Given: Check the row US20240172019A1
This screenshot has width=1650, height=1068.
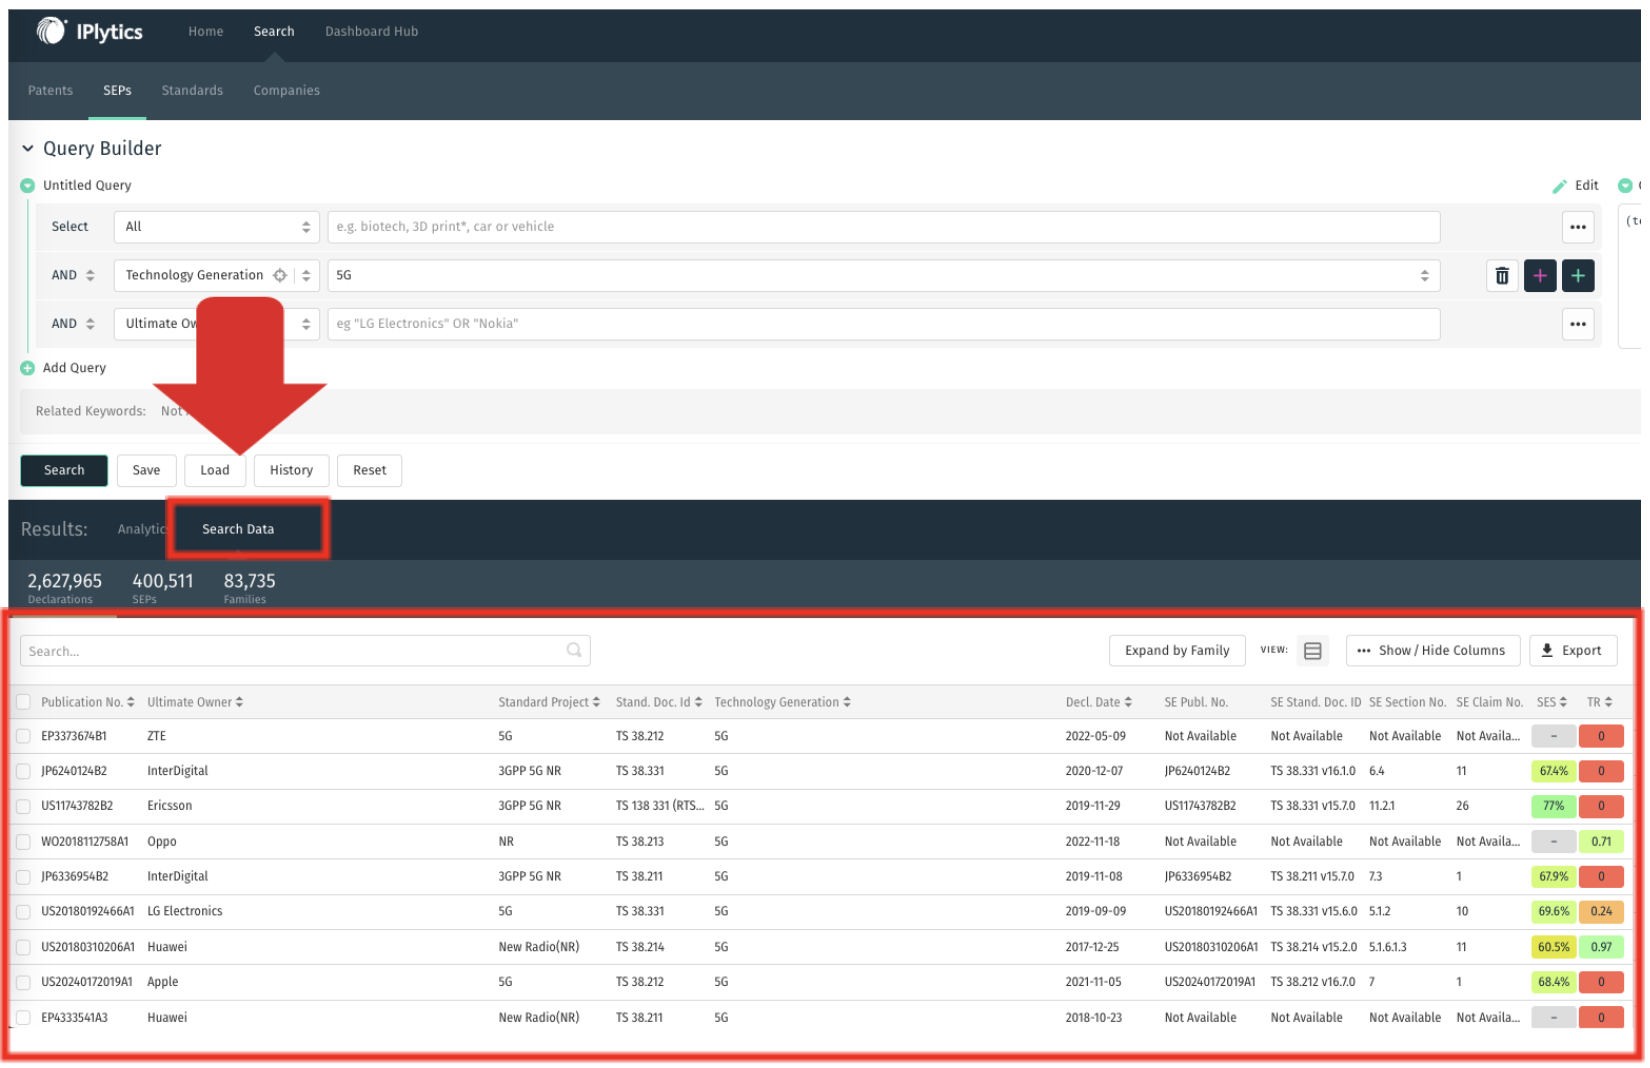Looking at the screenshot, I should [23, 982].
